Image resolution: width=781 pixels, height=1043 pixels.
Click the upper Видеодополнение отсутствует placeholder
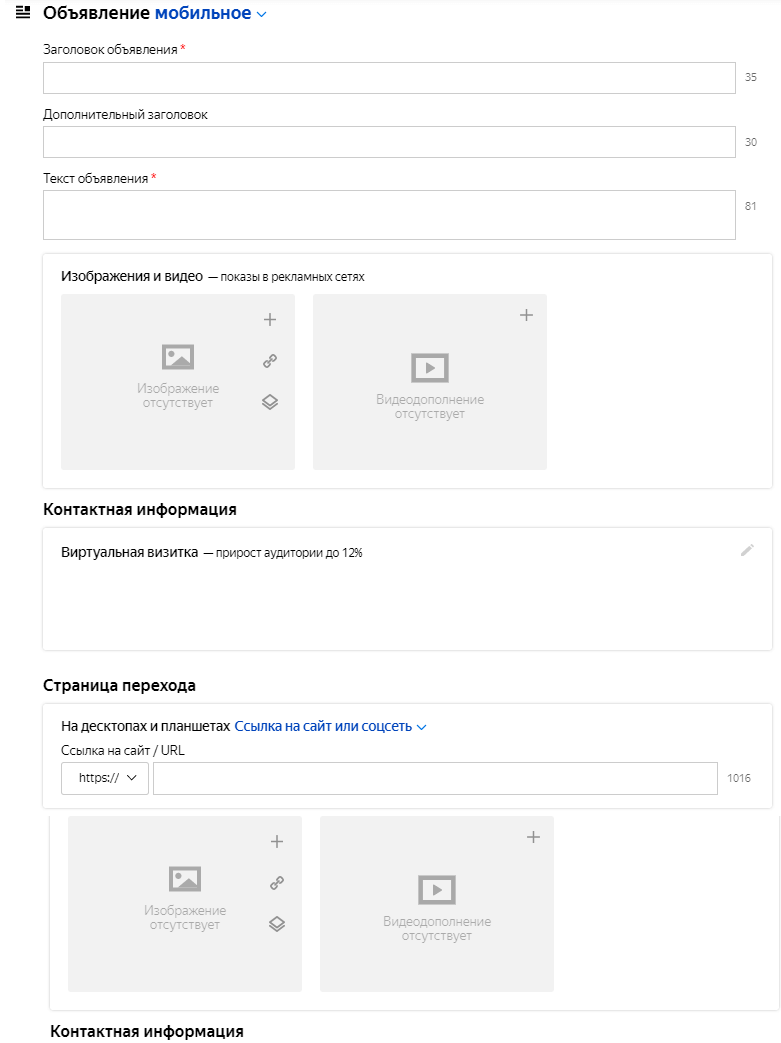pyautogui.click(x=430, y=387)
